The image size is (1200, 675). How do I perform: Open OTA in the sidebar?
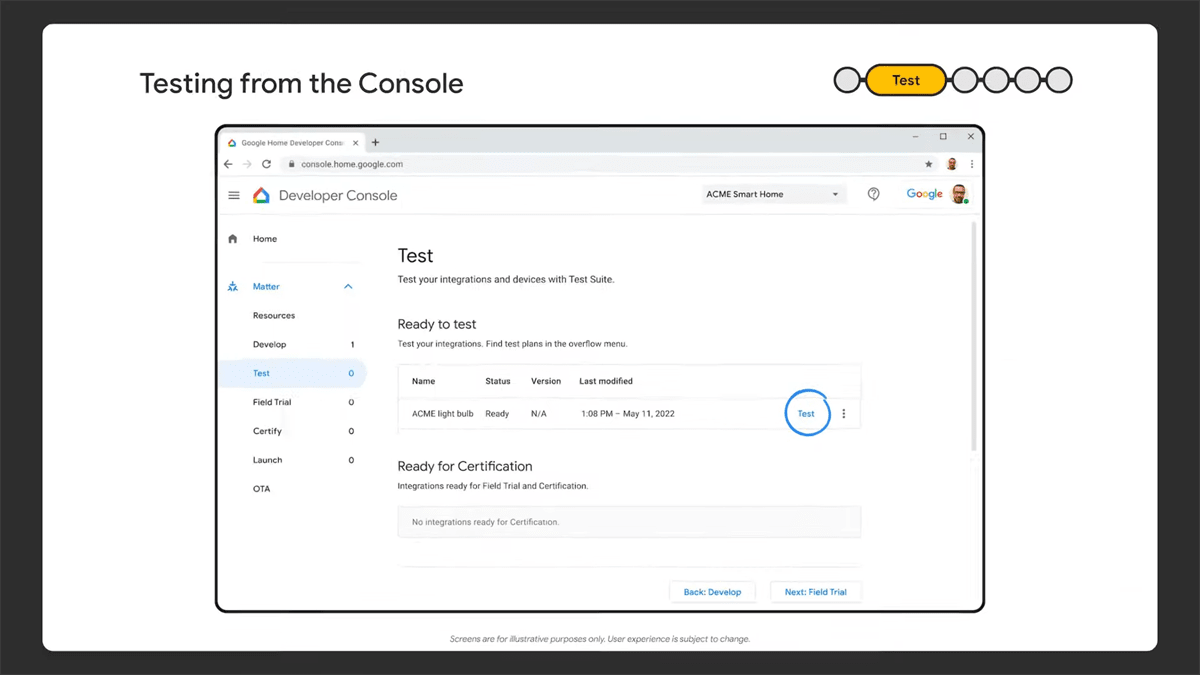262,489
